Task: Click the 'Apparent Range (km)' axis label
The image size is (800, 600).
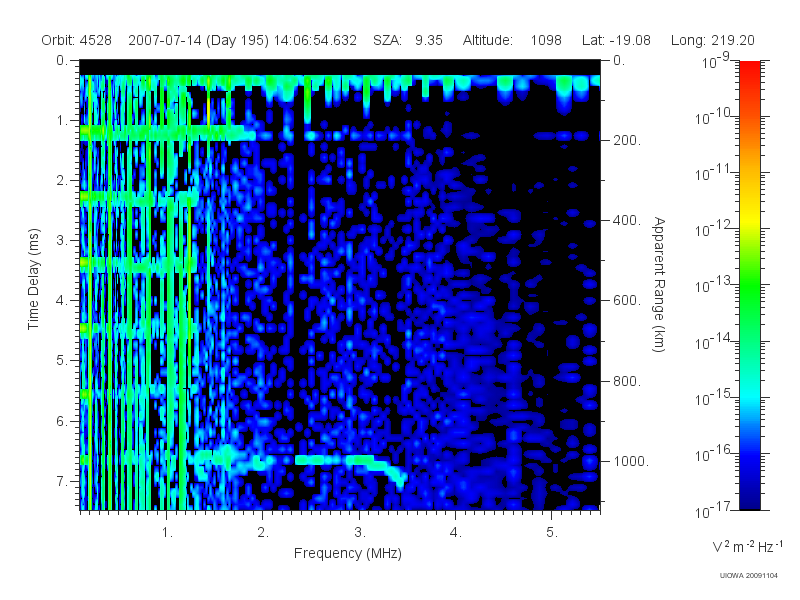Action: pos(660,285)
